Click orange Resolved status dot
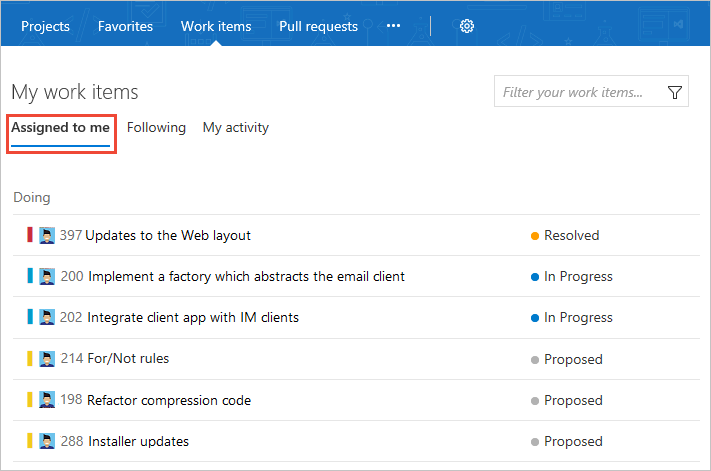The width and height of the screenshot is (711, 471). 535,236
